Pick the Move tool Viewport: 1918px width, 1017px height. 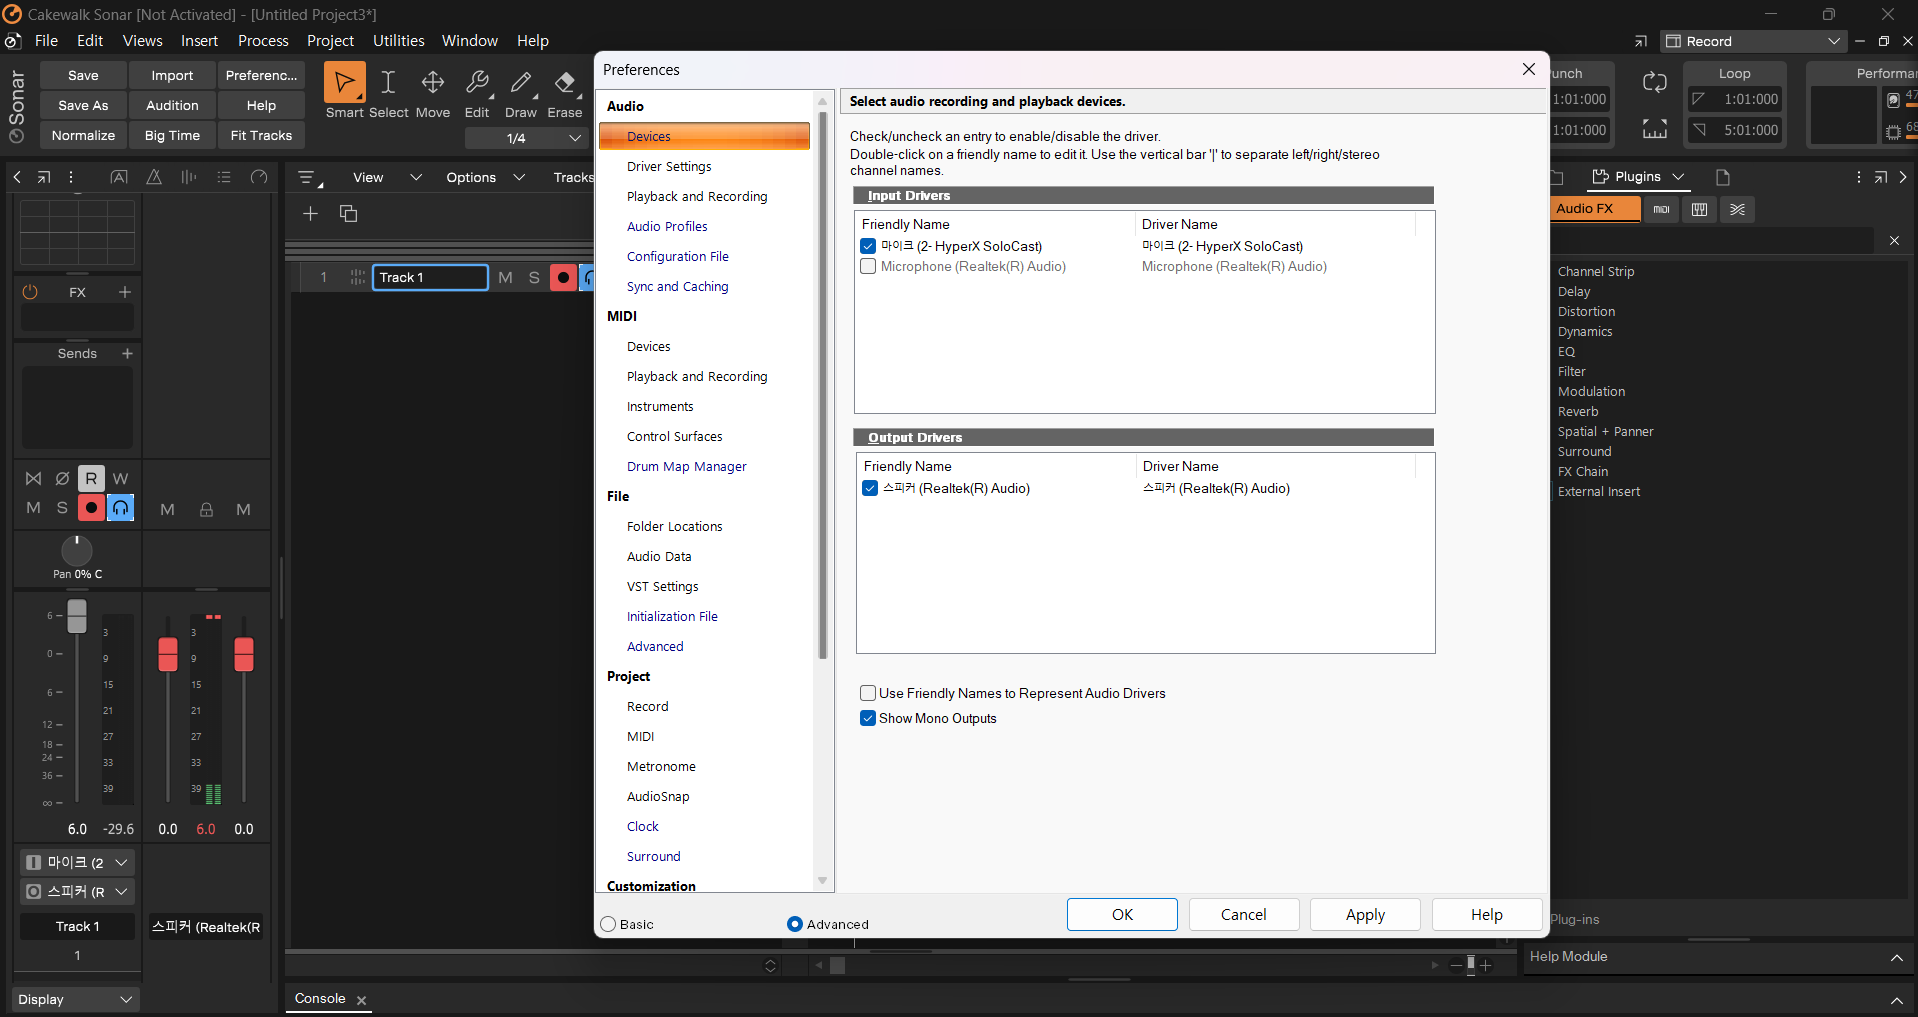tap(433, 82)
